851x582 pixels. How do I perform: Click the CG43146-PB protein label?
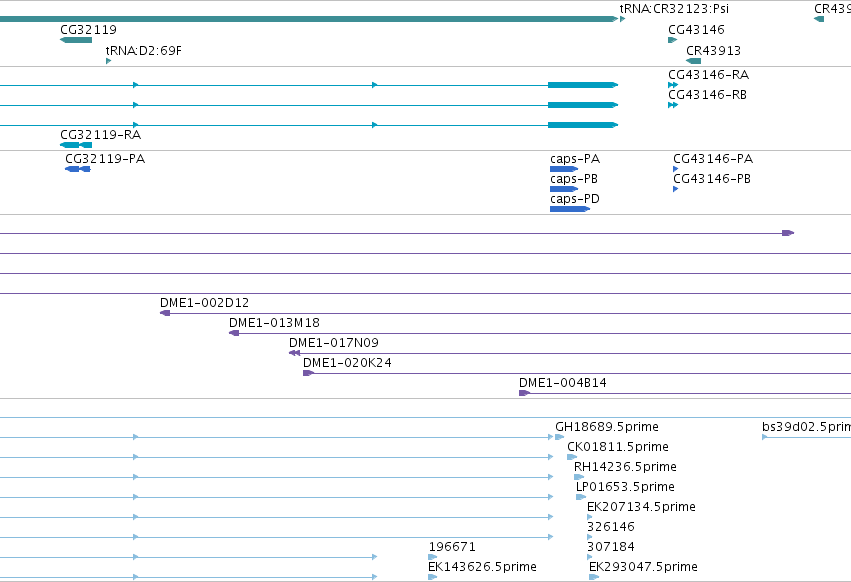click(712, 179)
